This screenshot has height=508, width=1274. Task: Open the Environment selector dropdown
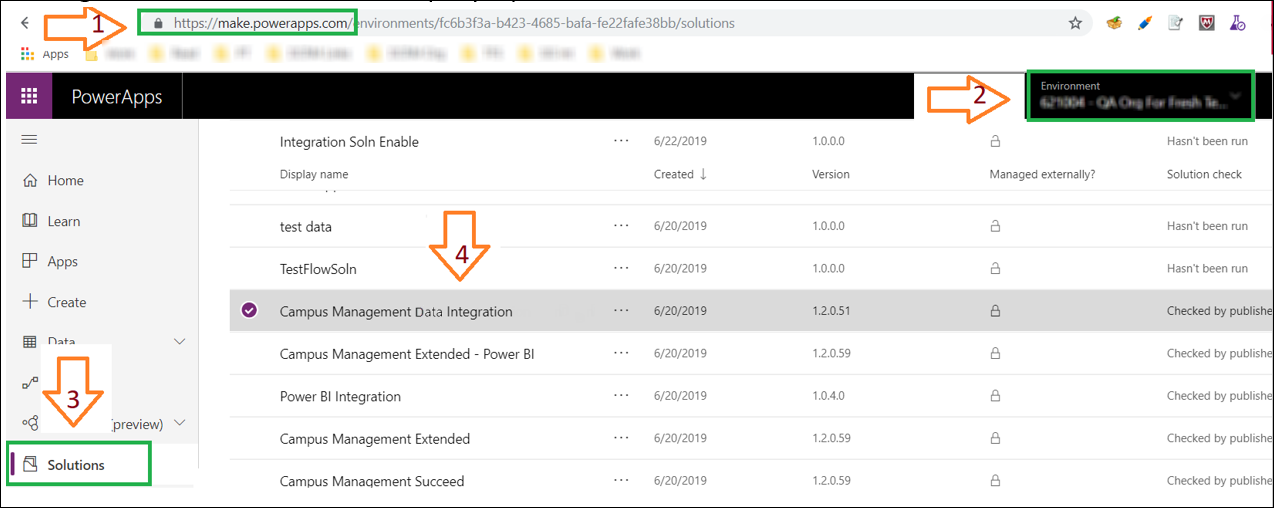click(x=1139, y=95)
